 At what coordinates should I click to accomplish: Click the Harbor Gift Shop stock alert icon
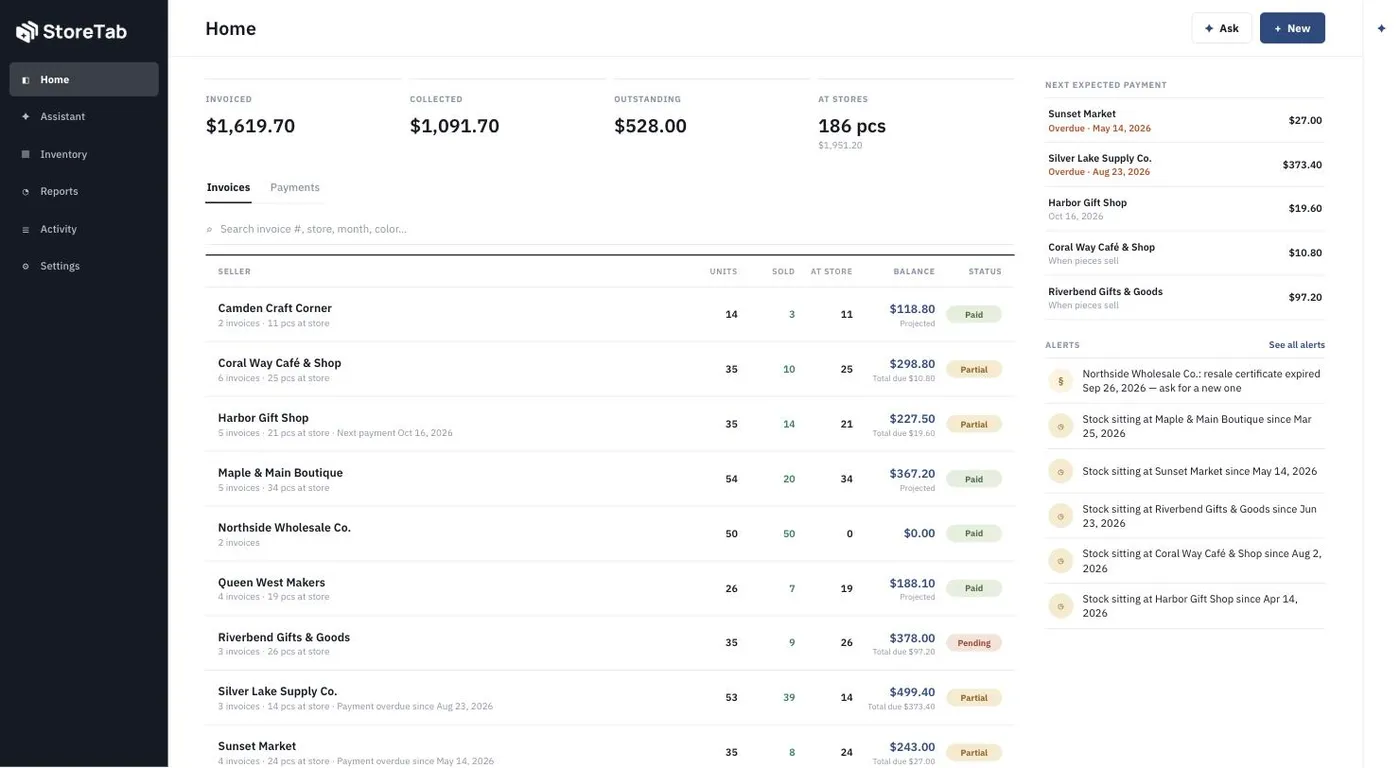point(1061,606)
